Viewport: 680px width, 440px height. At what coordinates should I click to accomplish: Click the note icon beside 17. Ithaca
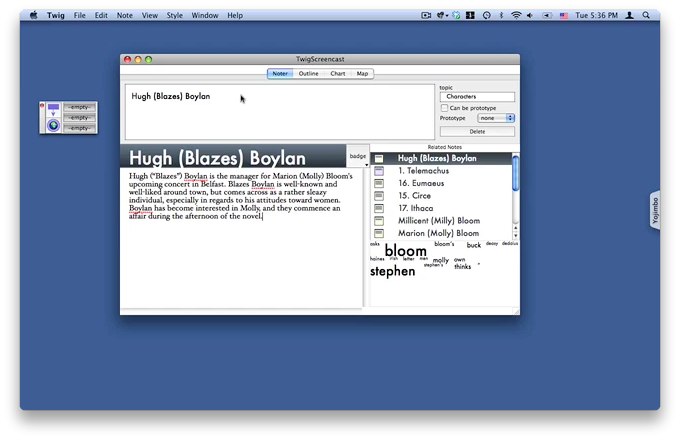pos(379,209)
